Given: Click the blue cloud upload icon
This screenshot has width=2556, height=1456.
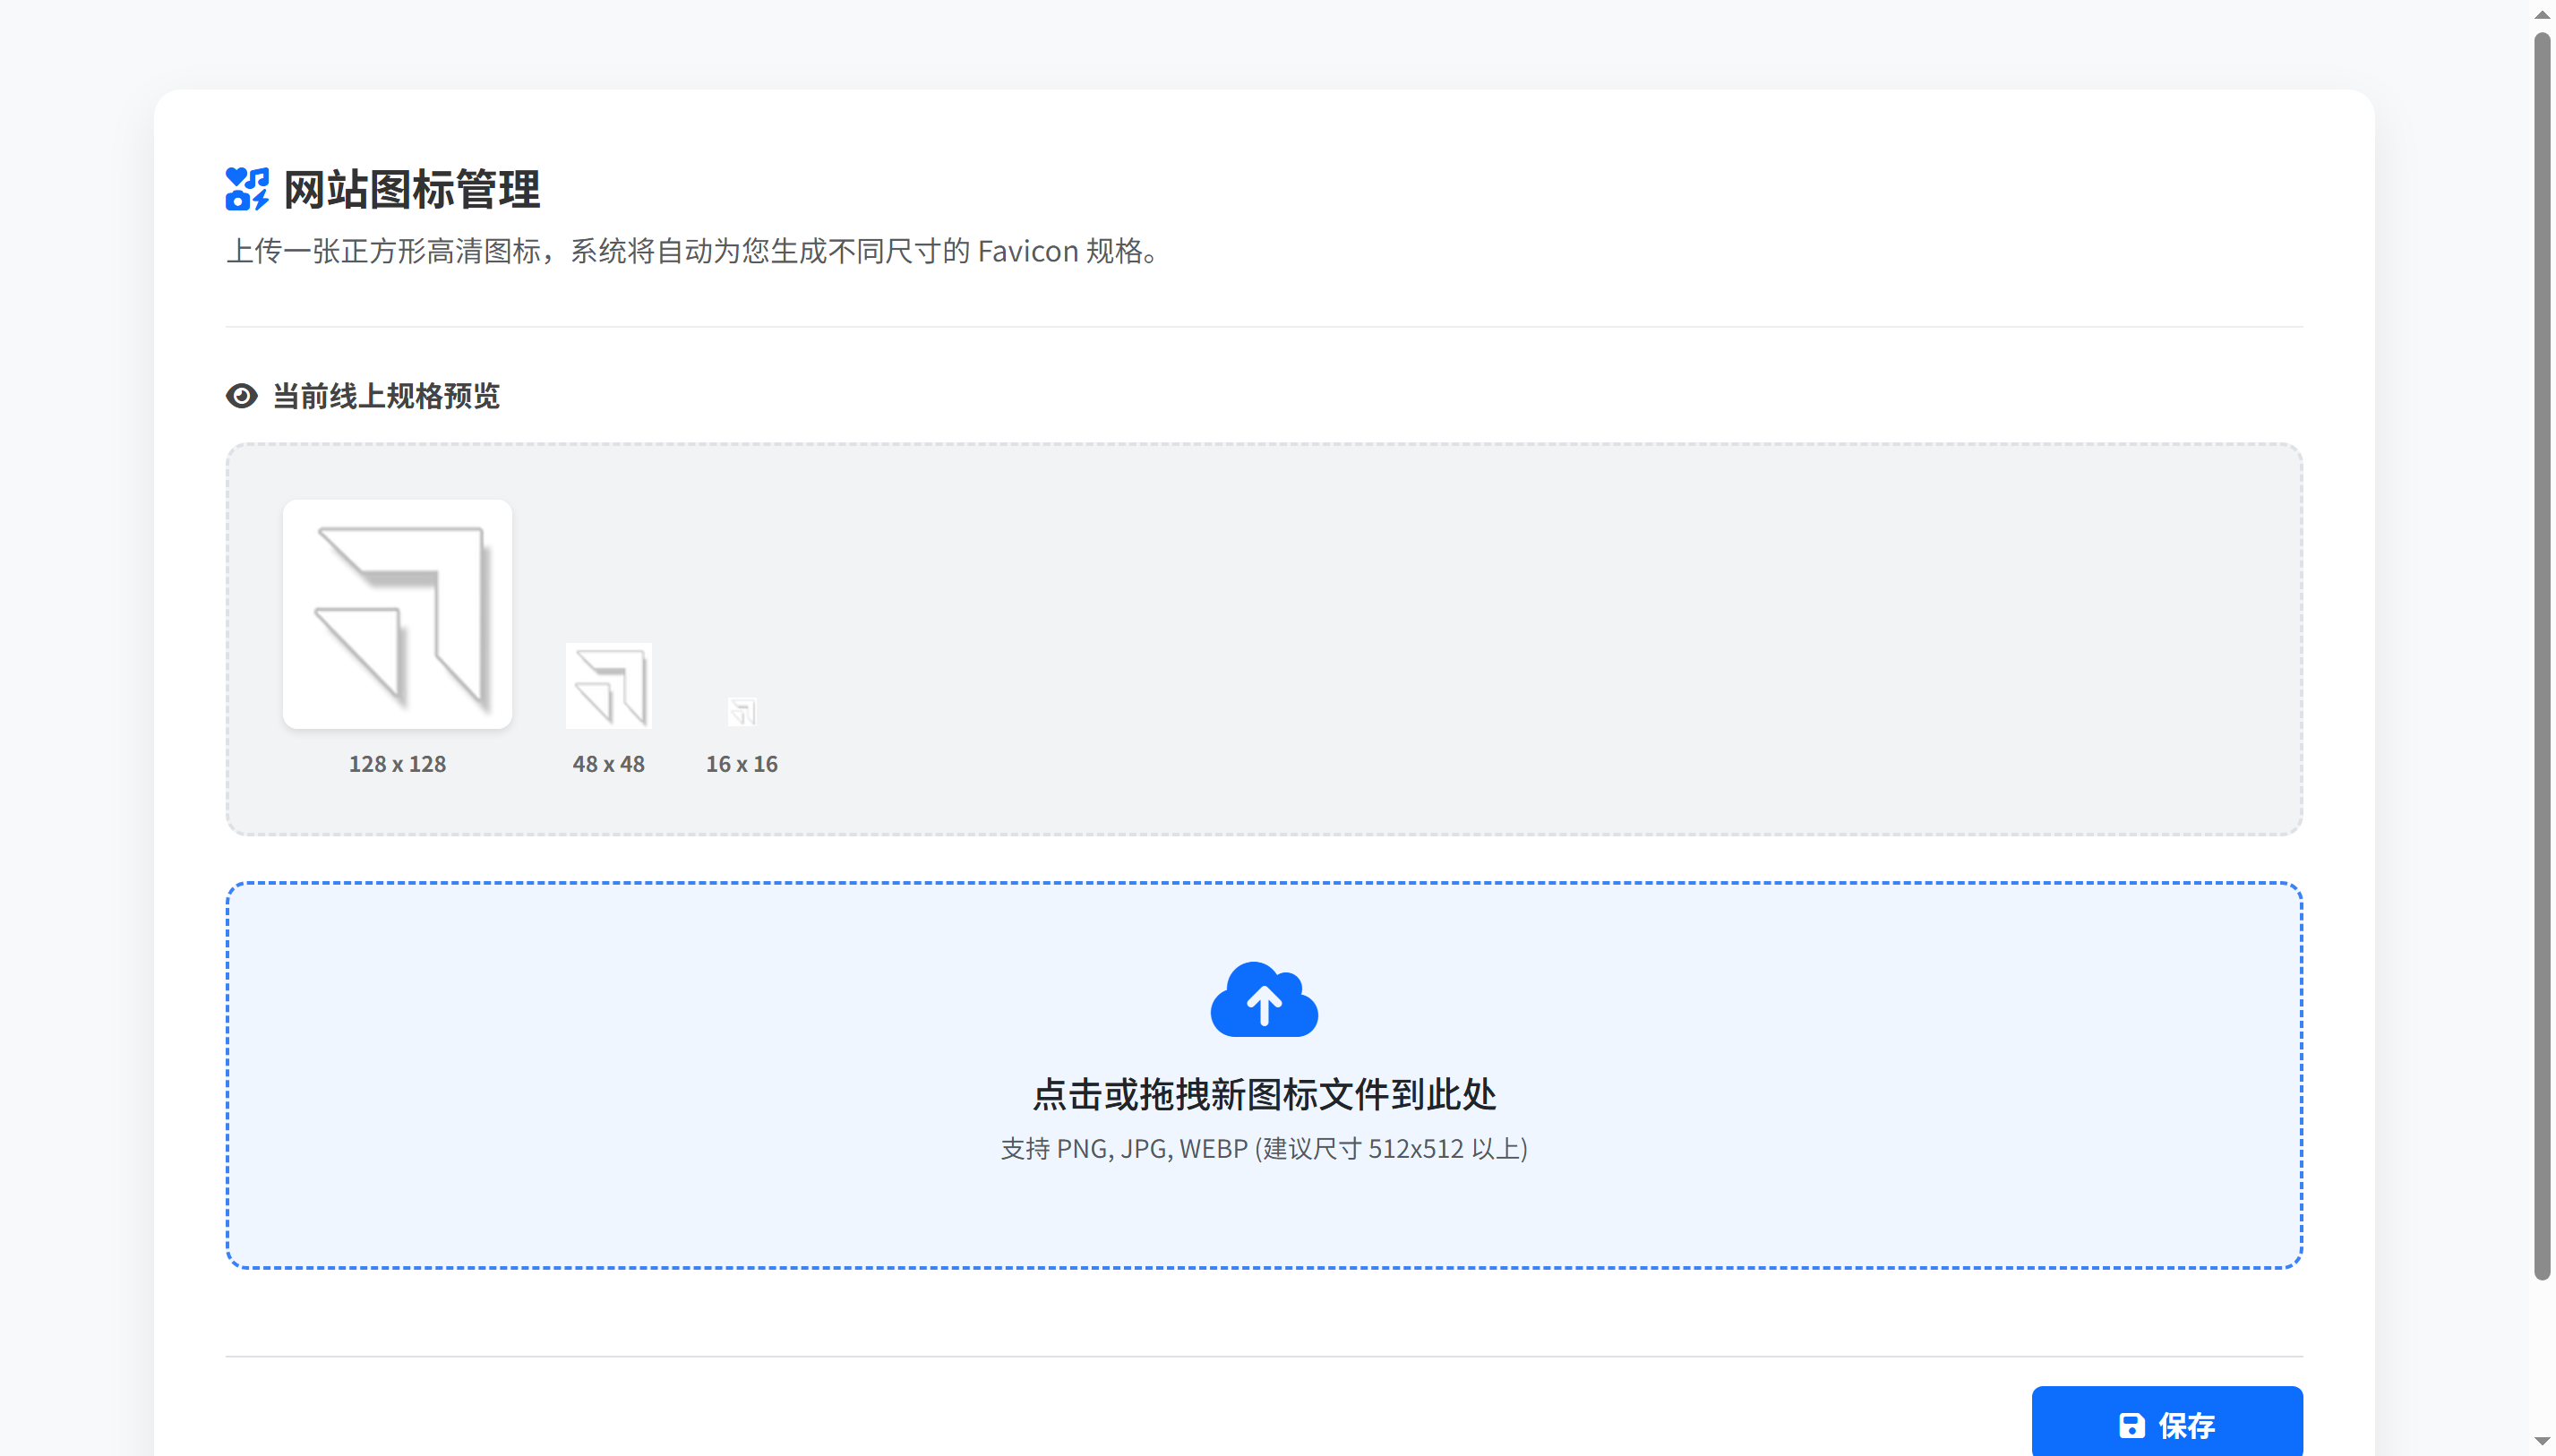Looking at the screenshot, I should (1264, 999).
